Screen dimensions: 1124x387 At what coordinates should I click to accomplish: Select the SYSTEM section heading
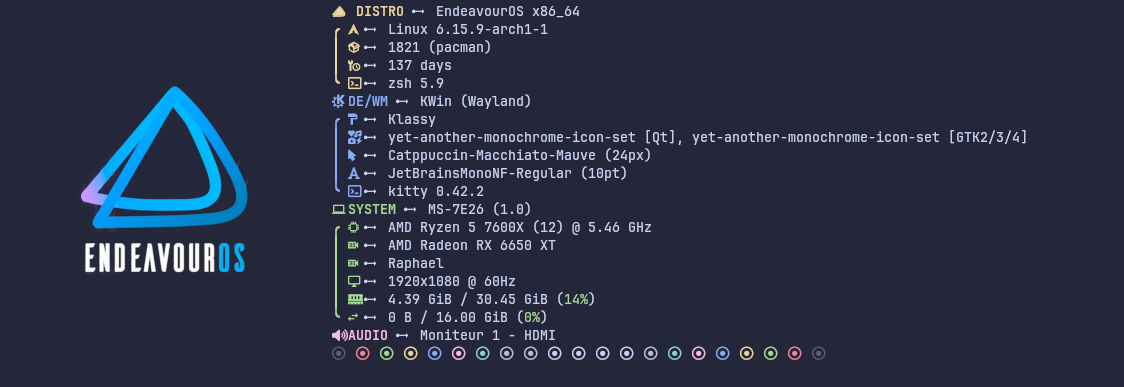371,209
